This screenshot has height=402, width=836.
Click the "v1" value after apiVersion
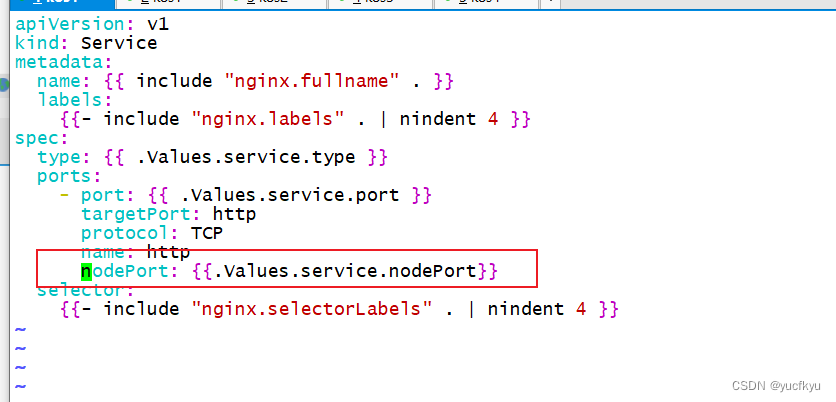(157, 24)
